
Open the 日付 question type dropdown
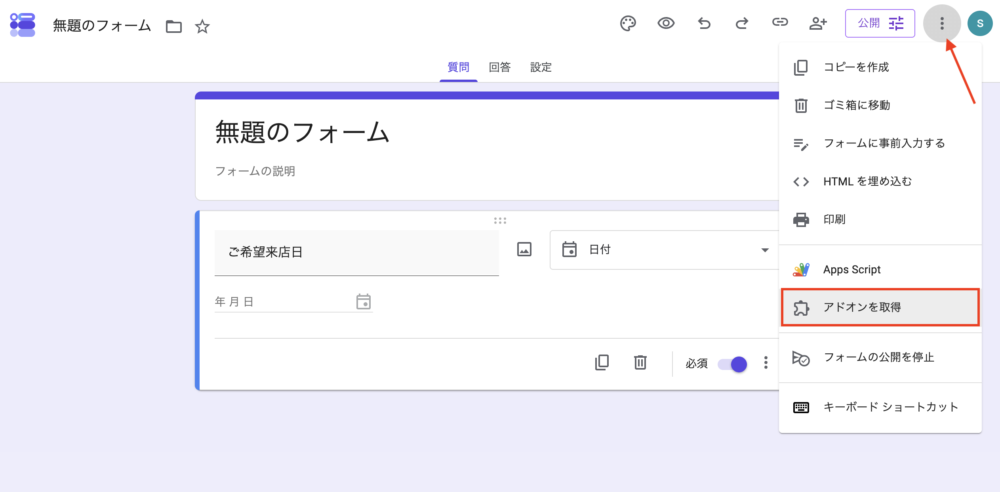664,250
